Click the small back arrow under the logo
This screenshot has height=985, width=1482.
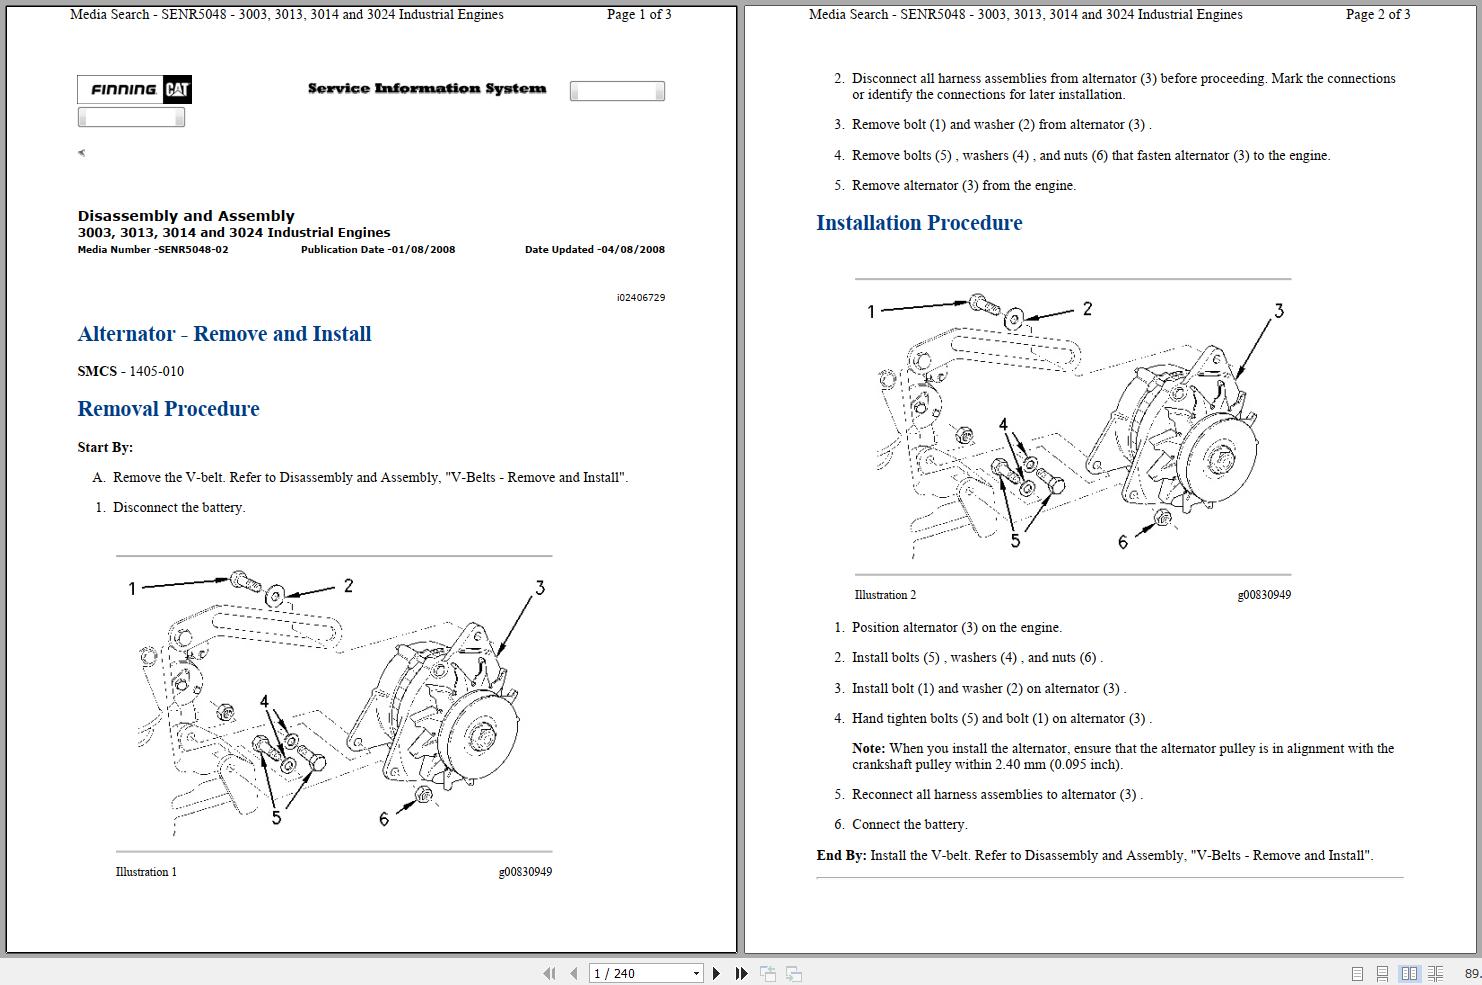80,152
